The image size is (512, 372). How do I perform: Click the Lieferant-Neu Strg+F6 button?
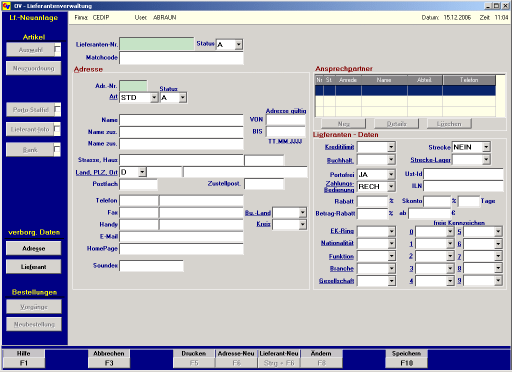pyautogui.click(x=279, y=358)
